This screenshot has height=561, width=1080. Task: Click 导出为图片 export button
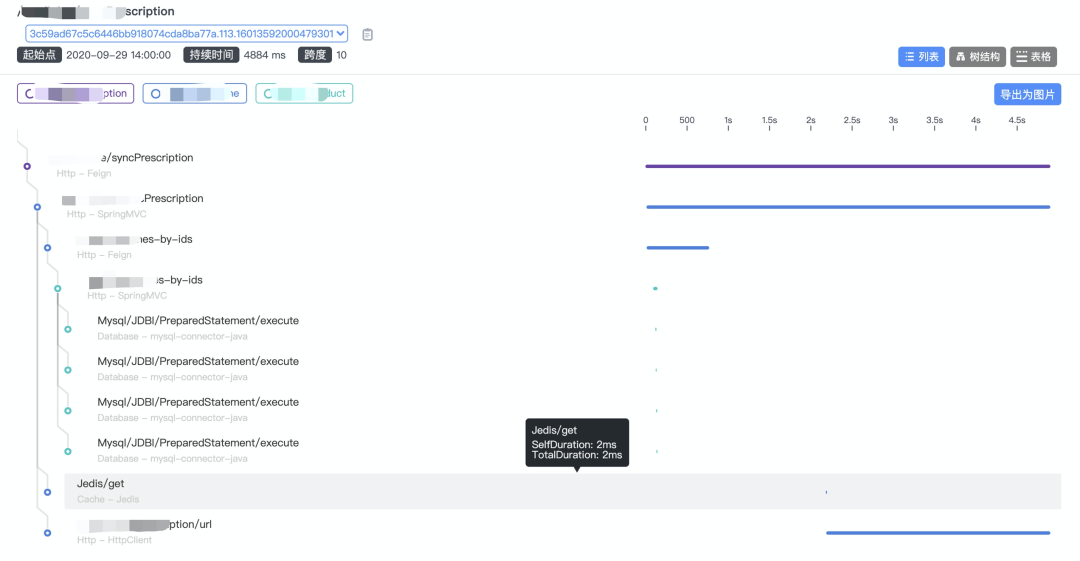1027,95
